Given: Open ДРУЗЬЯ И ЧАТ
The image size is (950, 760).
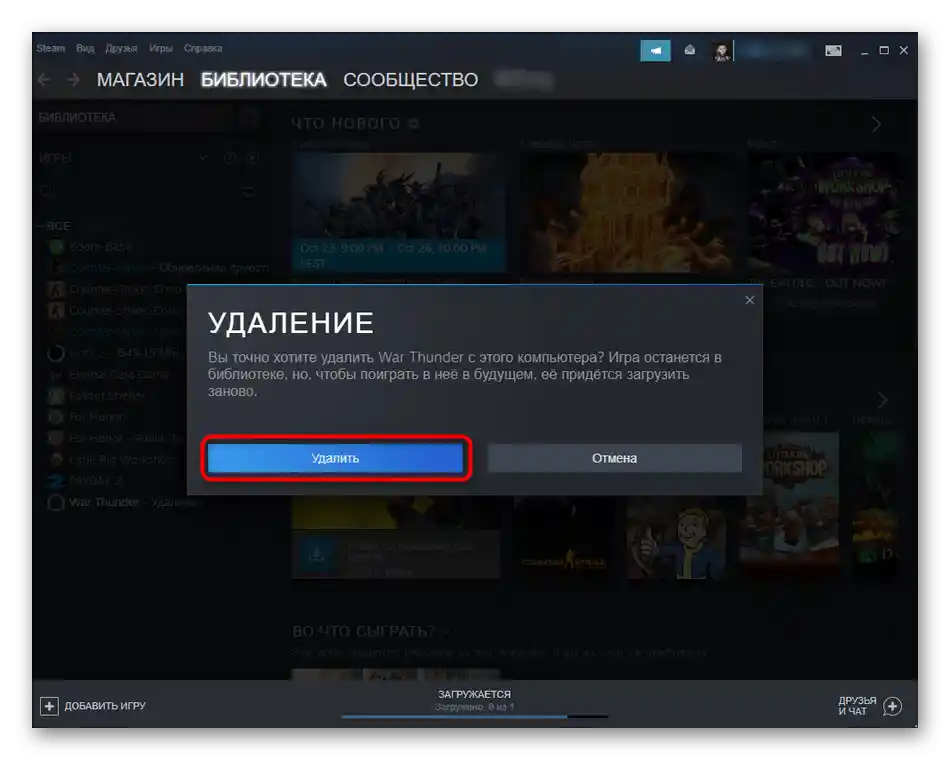Looking at the screenshot, I should click(857, 706).
